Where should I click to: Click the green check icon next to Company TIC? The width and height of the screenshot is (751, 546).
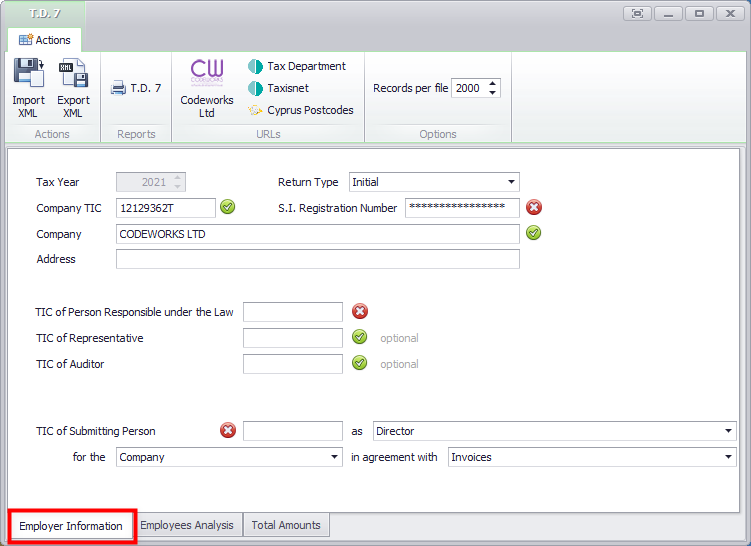[x=228, y=207]
